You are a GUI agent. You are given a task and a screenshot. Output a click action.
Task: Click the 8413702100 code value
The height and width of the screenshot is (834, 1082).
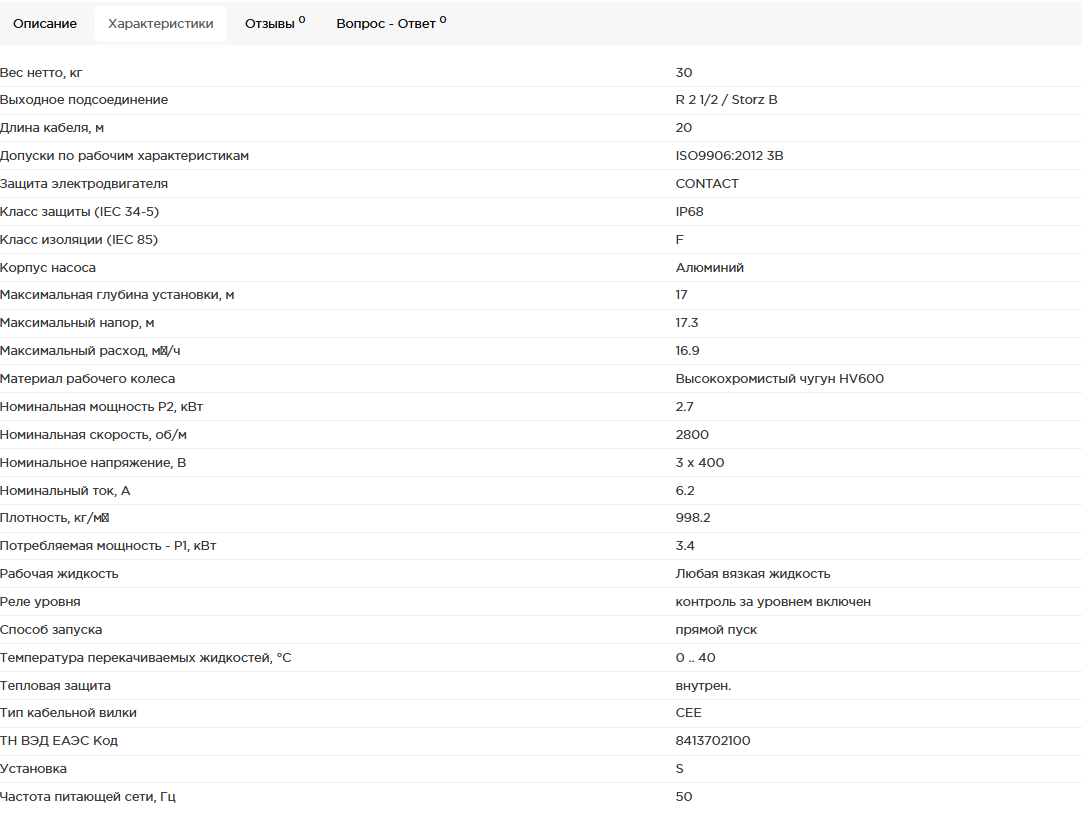713,741
